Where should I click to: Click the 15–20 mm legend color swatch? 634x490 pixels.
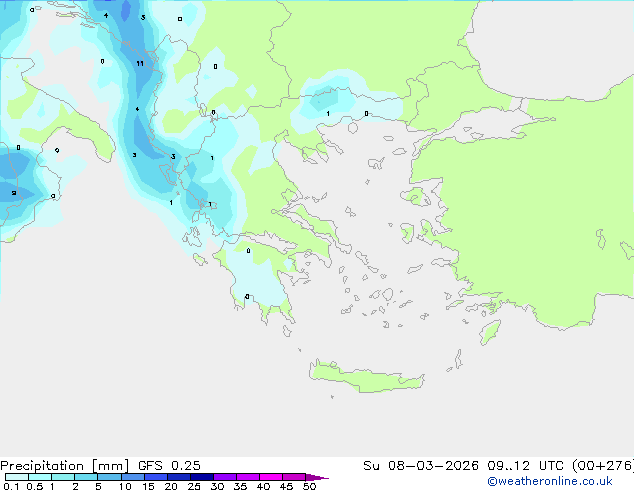click(155, 477)
